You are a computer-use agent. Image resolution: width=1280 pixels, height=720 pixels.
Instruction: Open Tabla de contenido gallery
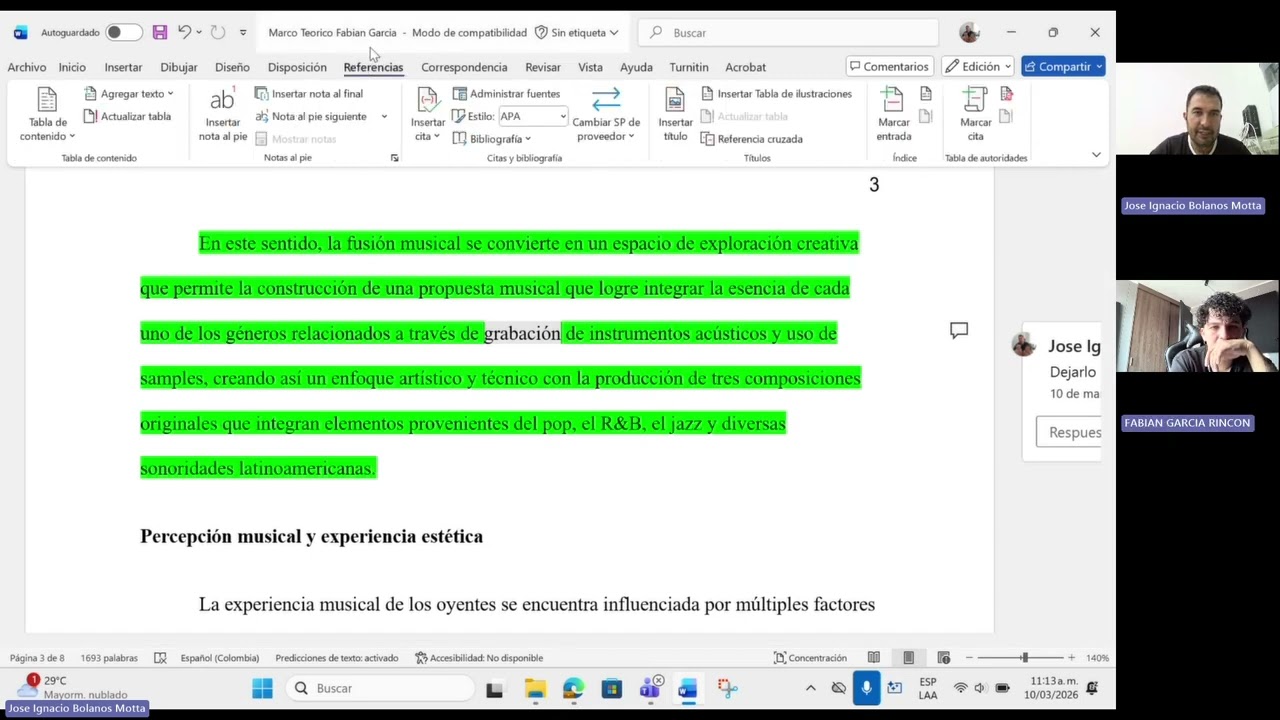pyautogui.click(x=47, y=115)
